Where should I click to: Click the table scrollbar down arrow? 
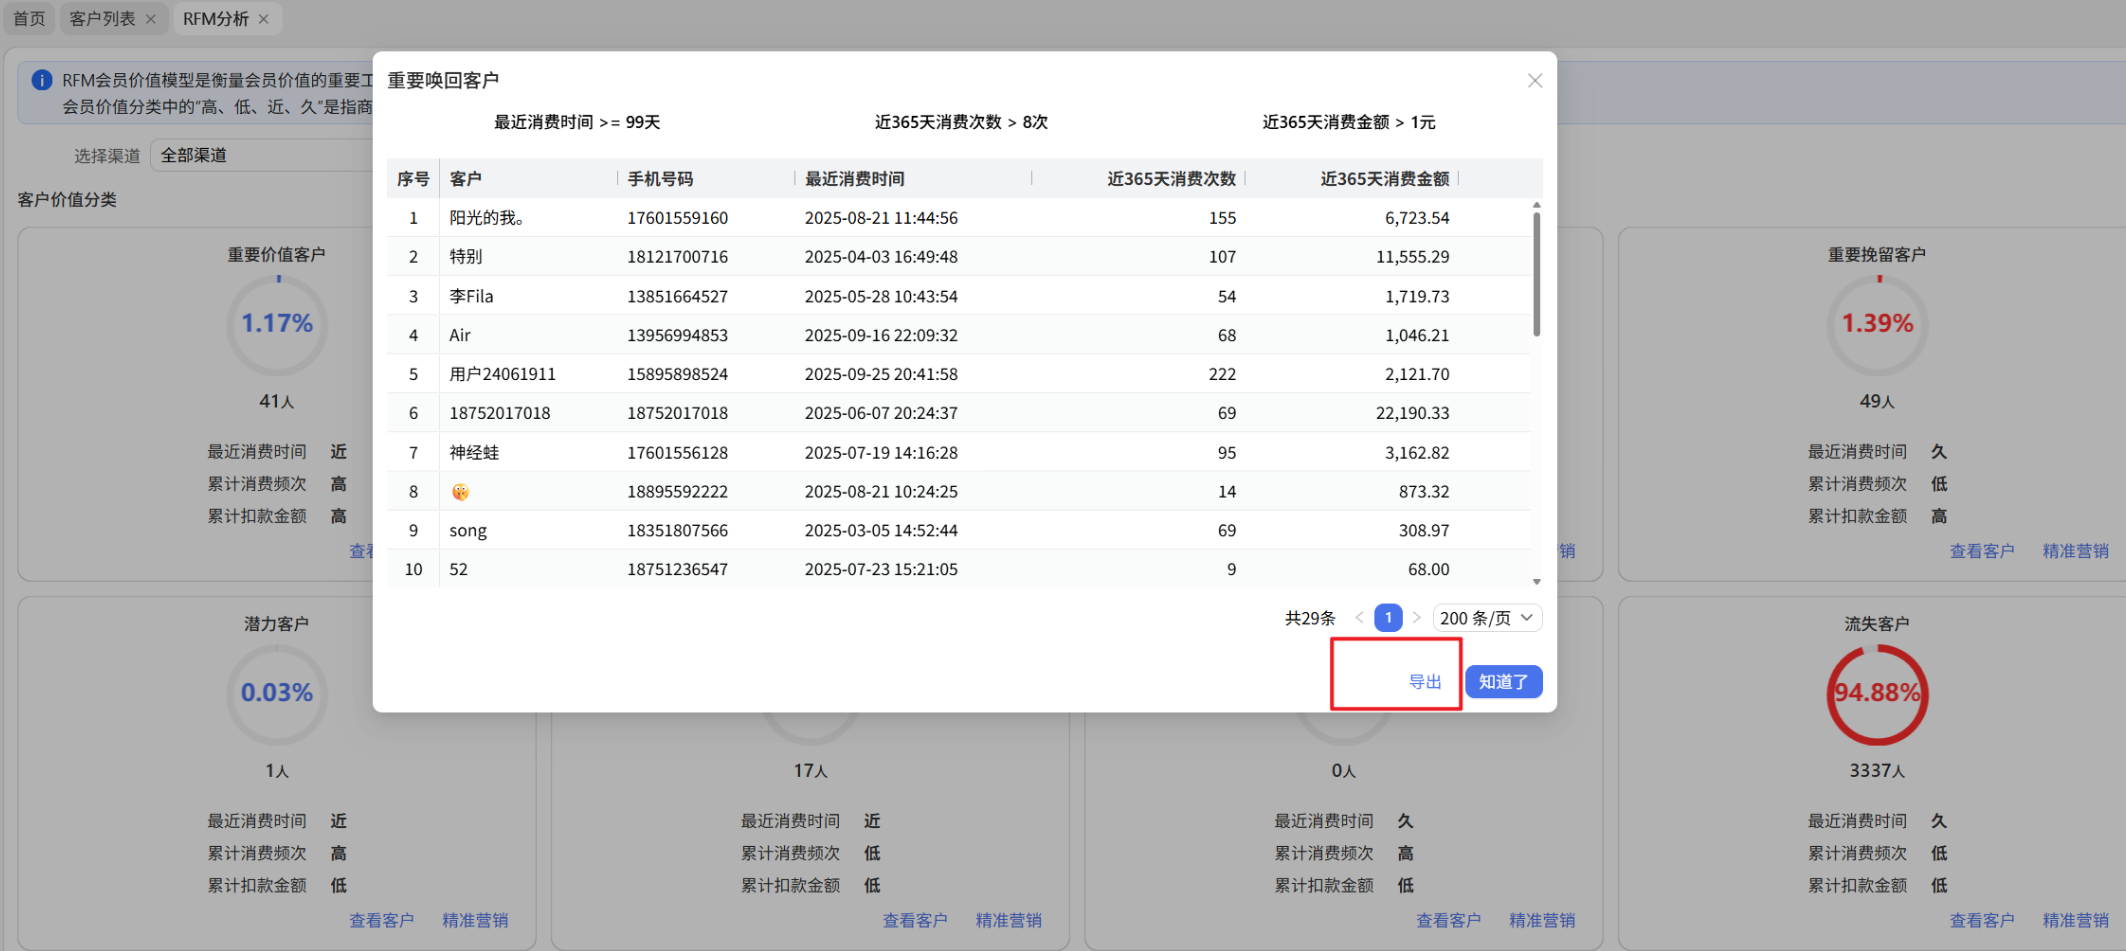click(x=1537, y=582)
